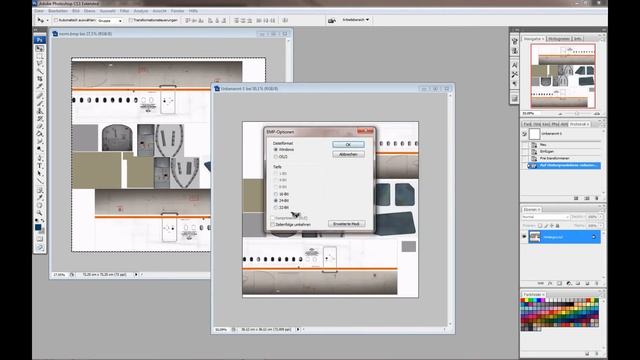The height and width of the screenshot is (360, 640).
Task: Open the Filter menu
Action: coord(124,11)
